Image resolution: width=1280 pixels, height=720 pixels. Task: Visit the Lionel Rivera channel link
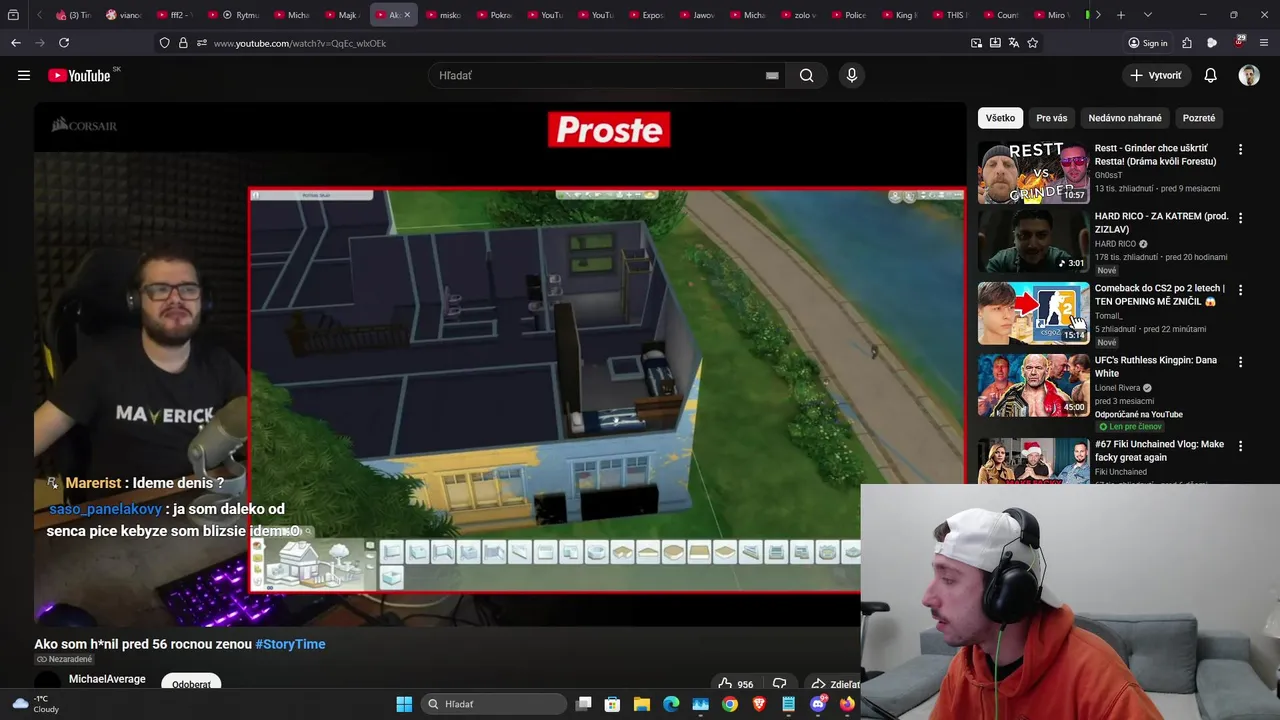point(1118,388)
